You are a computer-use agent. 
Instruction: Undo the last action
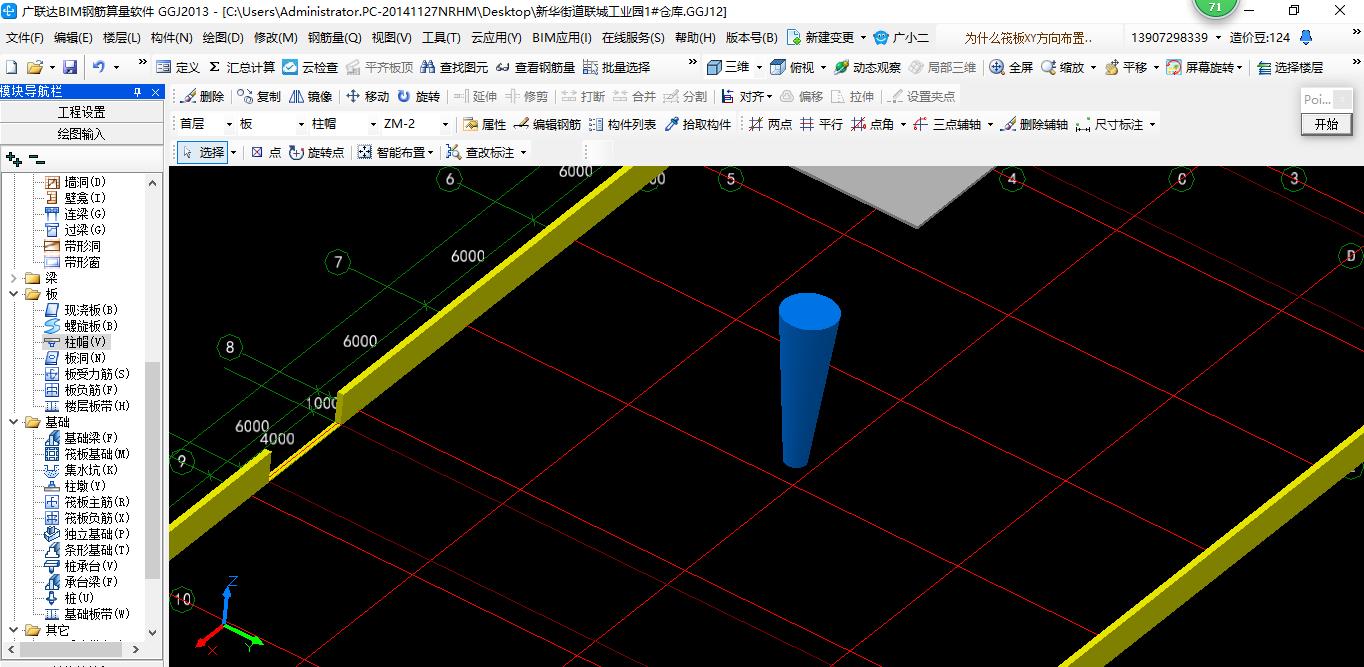pos(99,67)
